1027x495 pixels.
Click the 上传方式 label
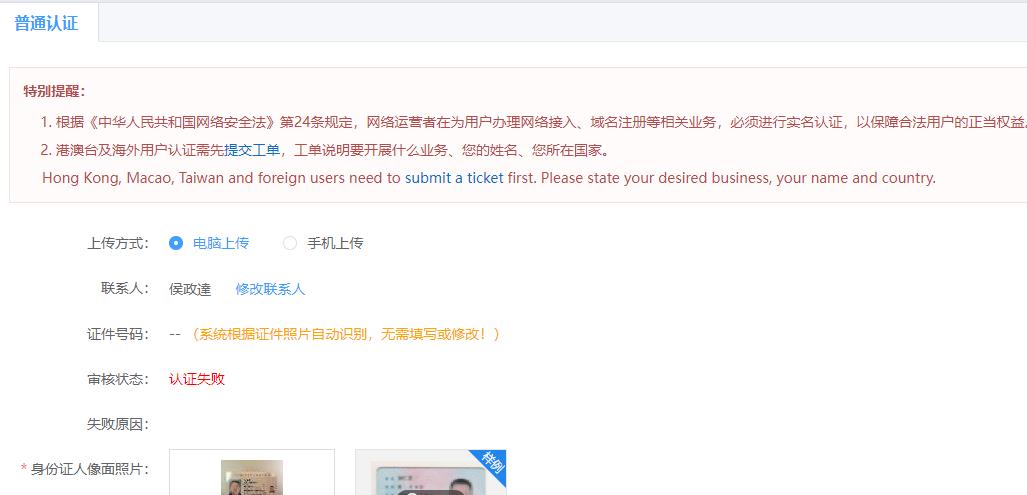point(118,244)
